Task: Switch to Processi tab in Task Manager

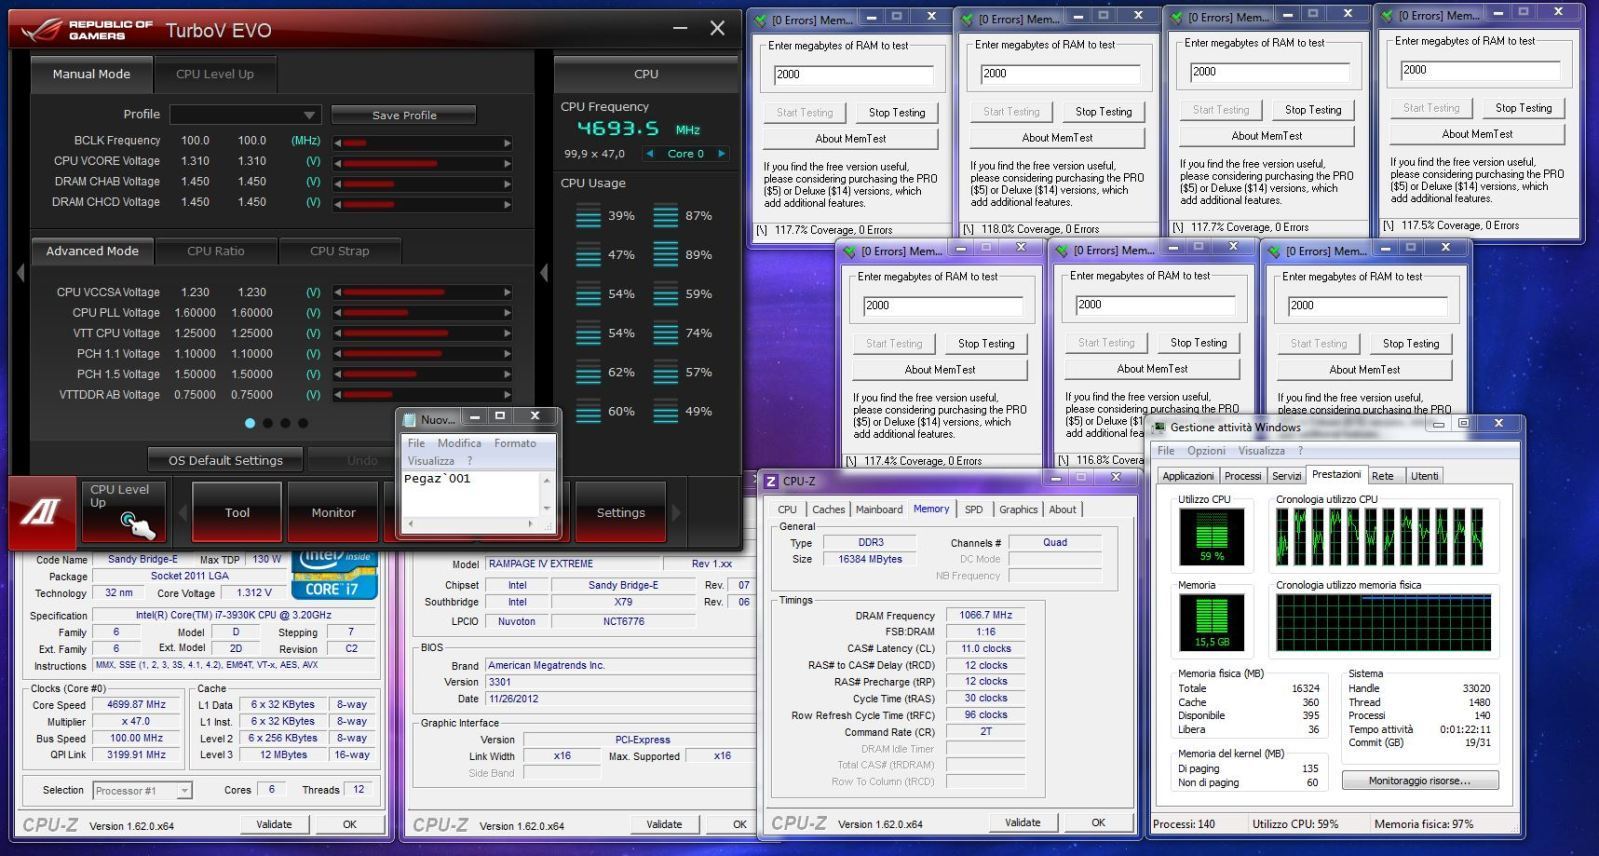Action: coord(1243,476)
